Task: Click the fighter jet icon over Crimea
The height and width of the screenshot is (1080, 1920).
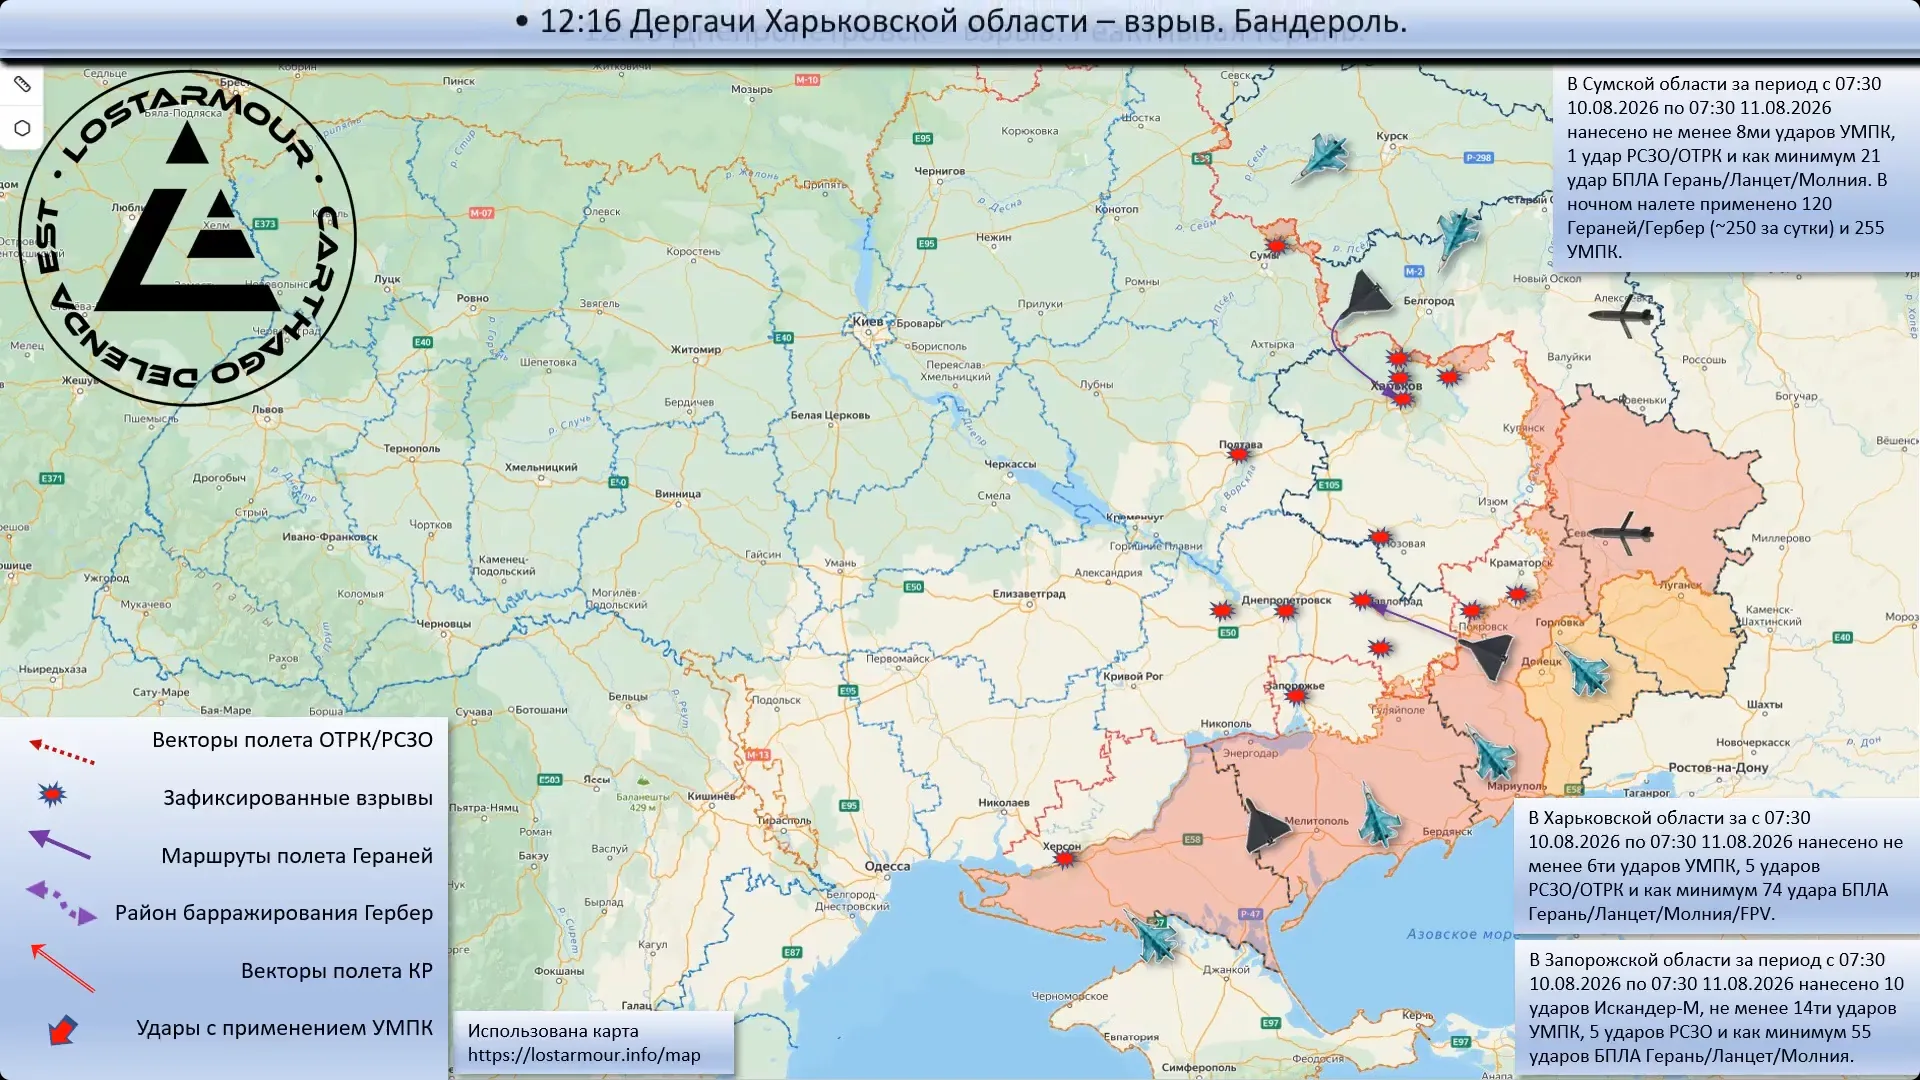Action: [x=1154, y=936]
